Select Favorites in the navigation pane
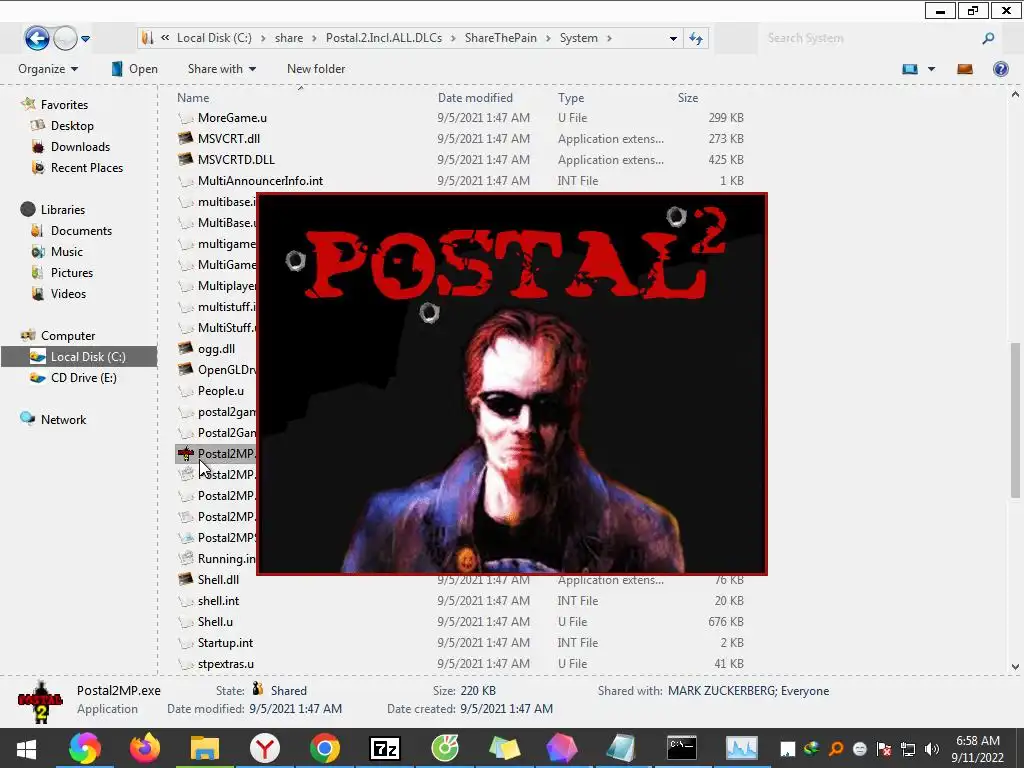Image resolution: width=1024 pixels, height=768 pixels. [64, 104]
